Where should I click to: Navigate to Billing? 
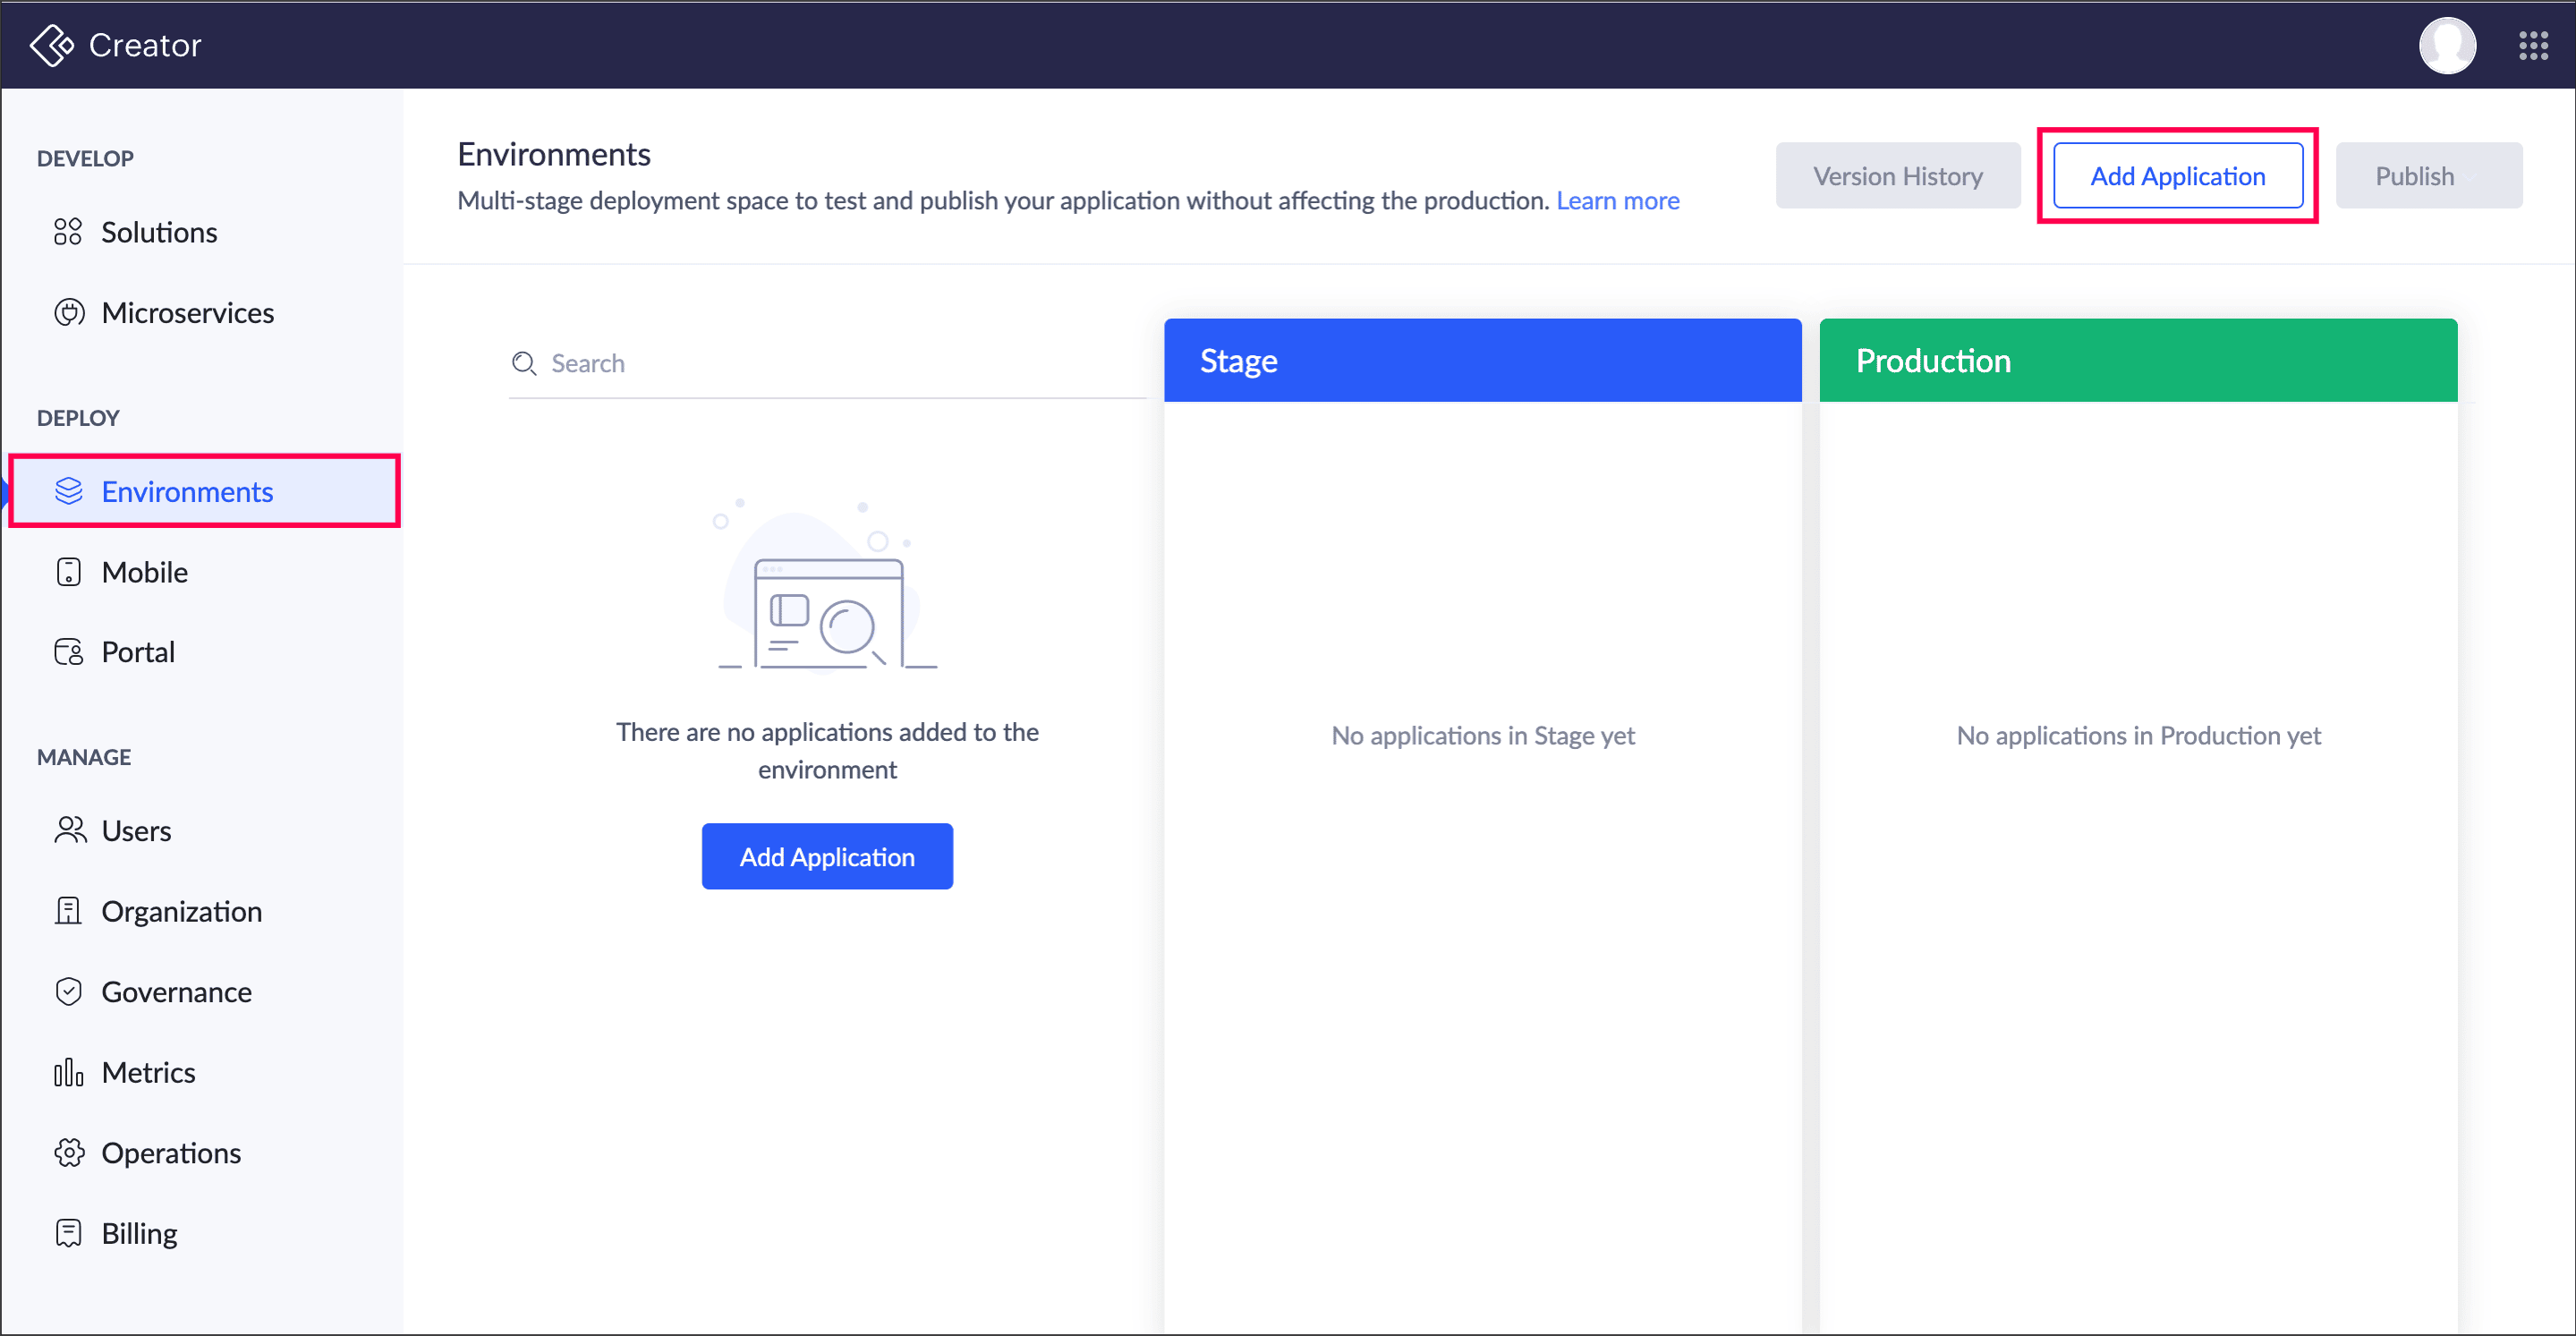[x=139, y=1233]
